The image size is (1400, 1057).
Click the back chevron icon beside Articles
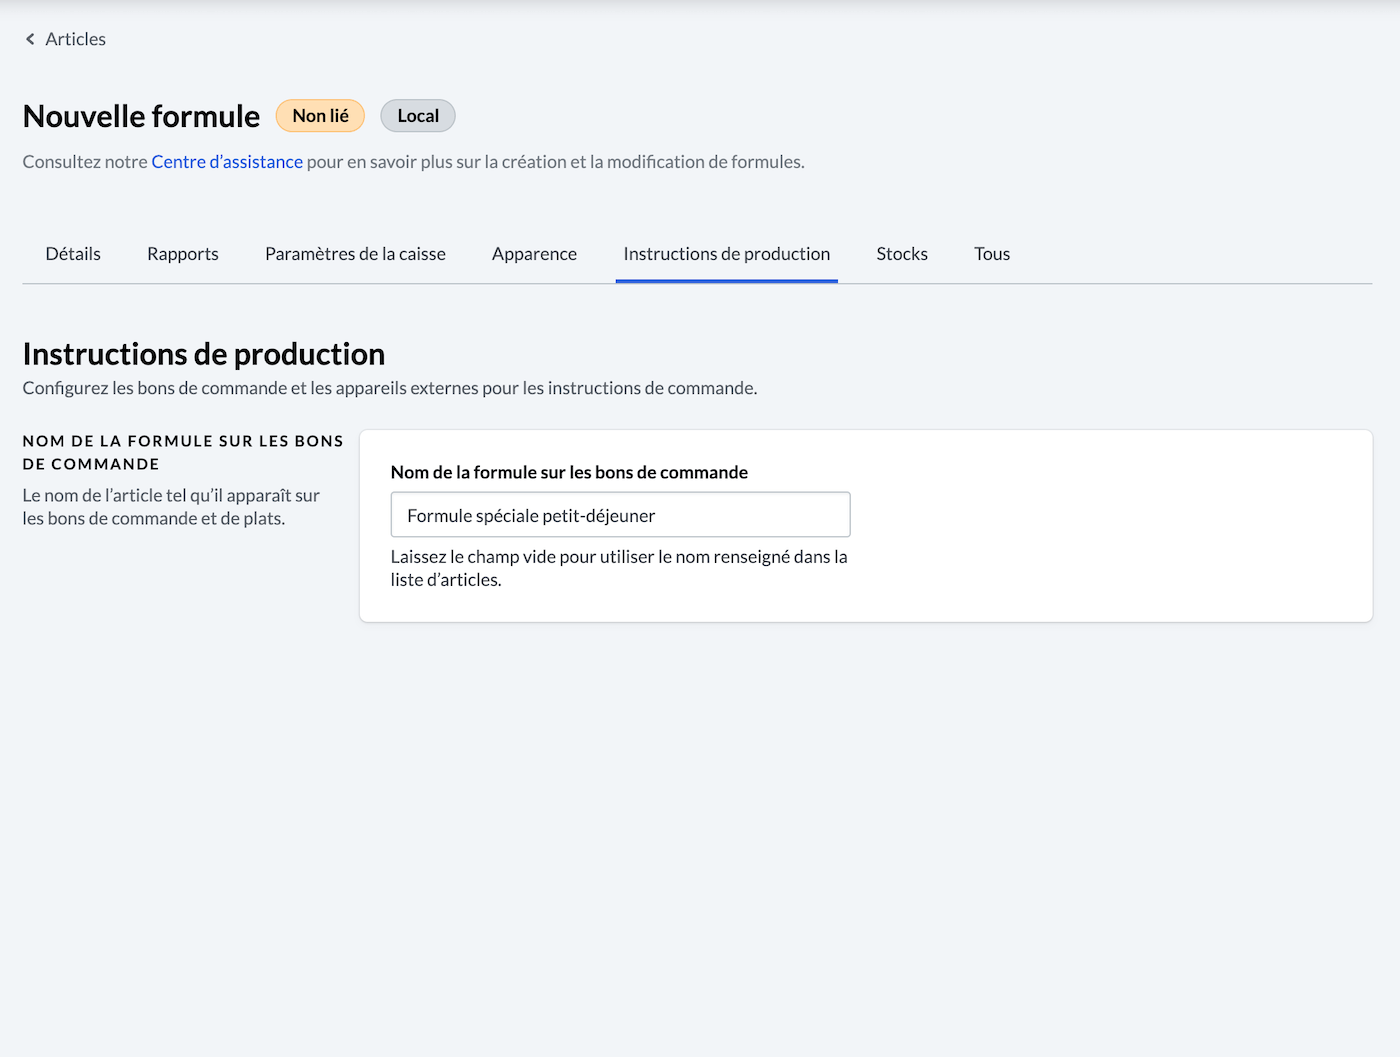[30, 39]
